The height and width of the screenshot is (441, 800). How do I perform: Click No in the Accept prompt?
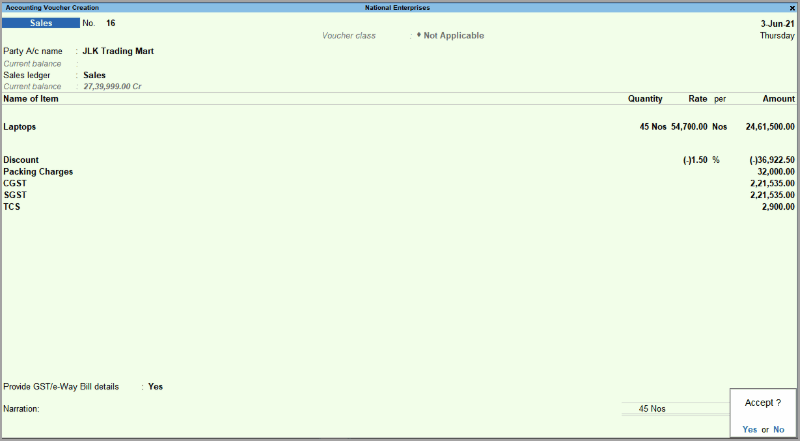pyautogui.click(x=779, y=429)
